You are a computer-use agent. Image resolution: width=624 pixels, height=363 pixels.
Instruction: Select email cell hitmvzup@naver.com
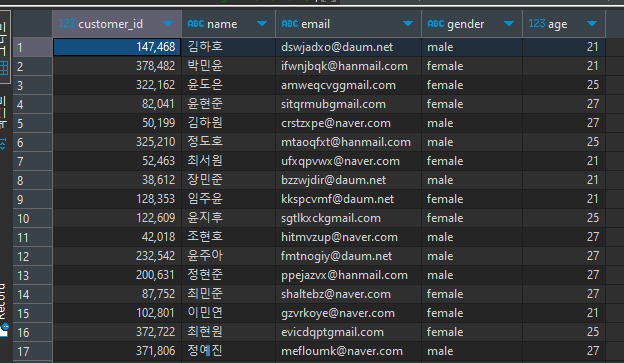[349, 237]
